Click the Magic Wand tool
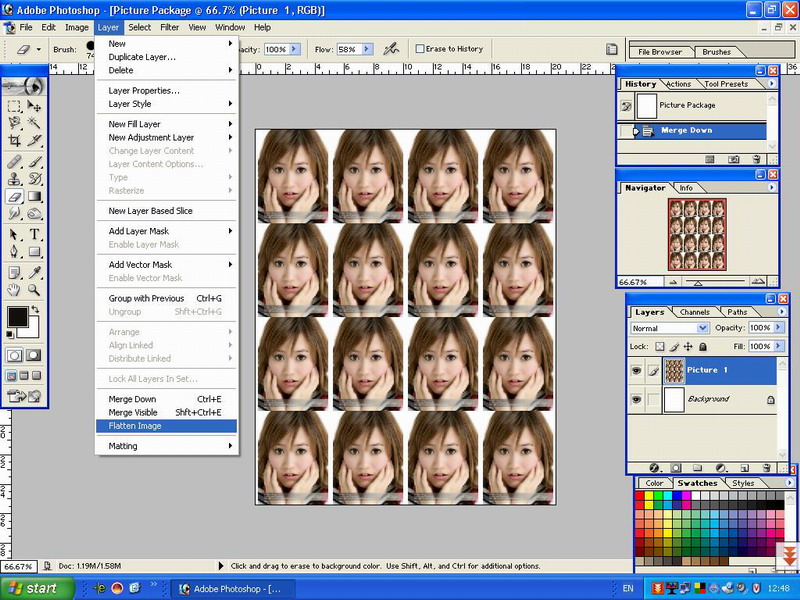This screenshot has height=600, width=800. point(34,123)
